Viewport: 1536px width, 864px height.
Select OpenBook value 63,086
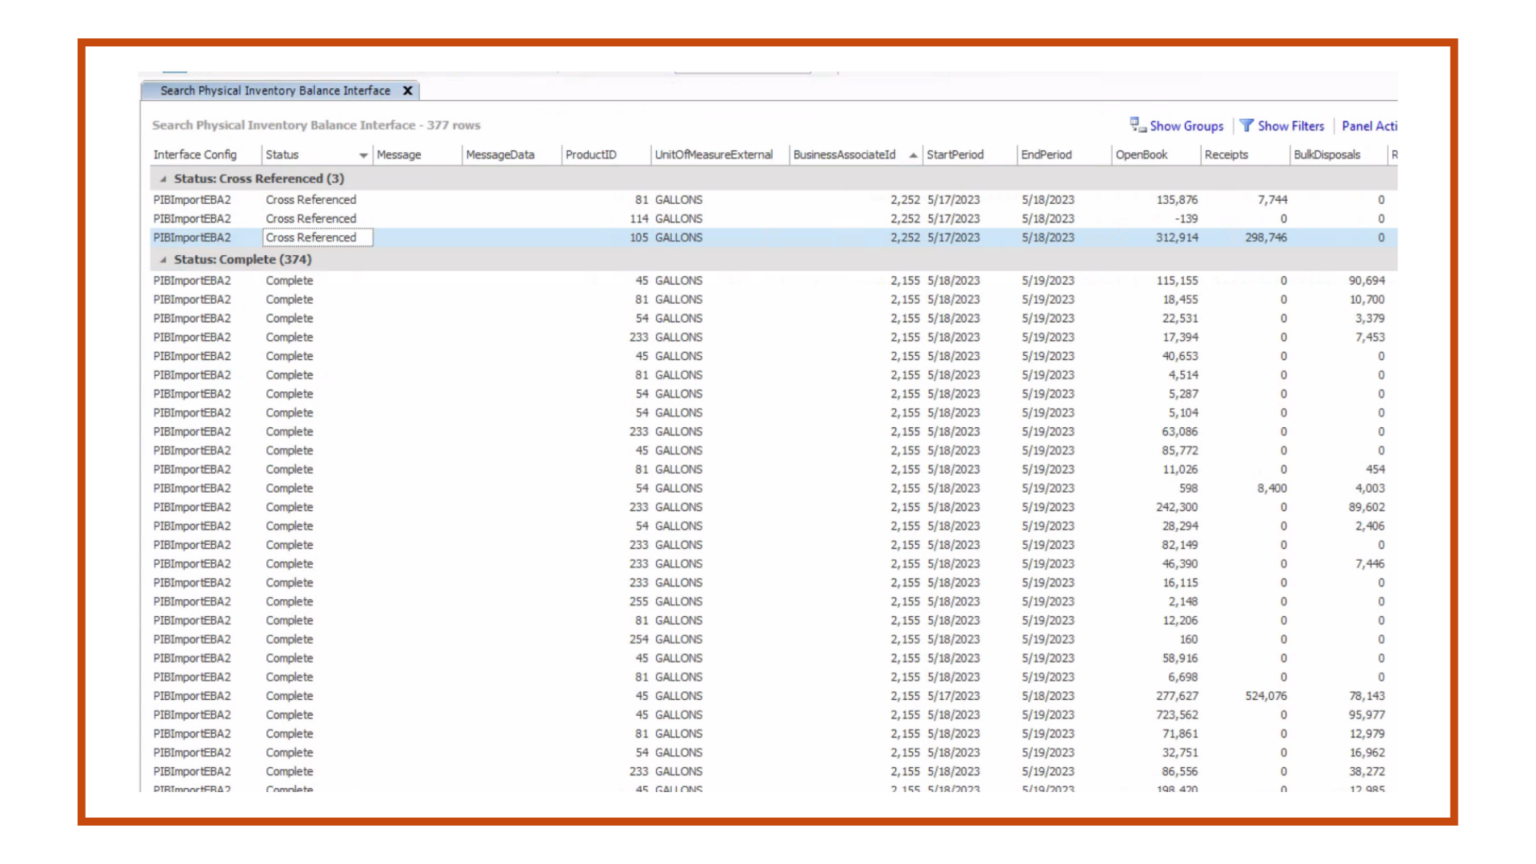1180,432
